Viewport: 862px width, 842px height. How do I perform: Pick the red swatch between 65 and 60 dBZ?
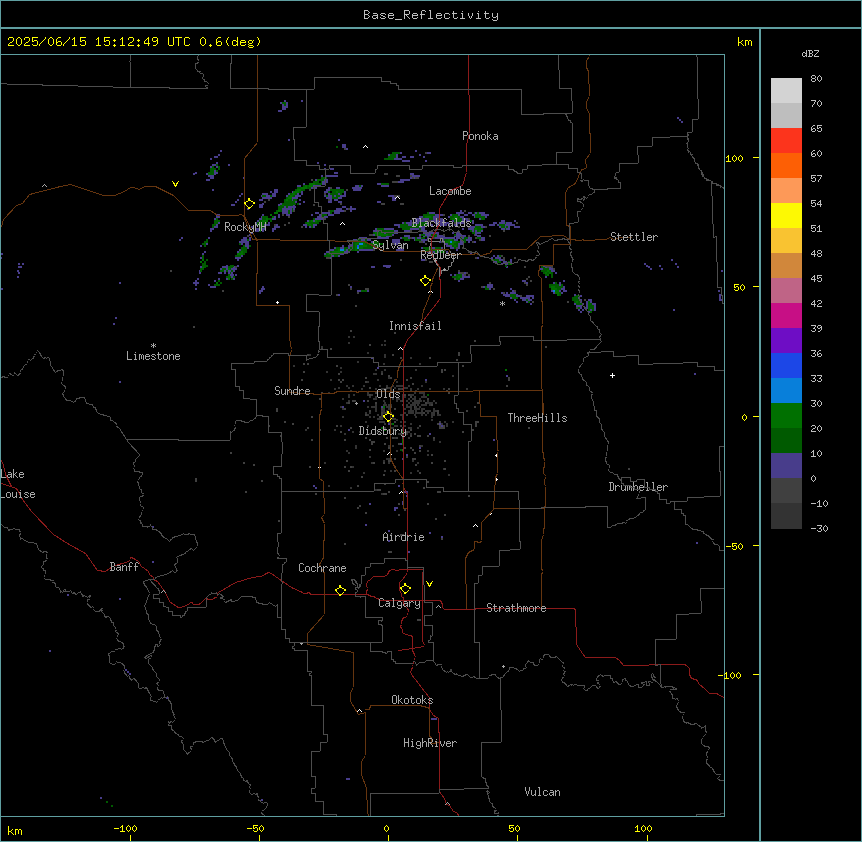(786, 141)
